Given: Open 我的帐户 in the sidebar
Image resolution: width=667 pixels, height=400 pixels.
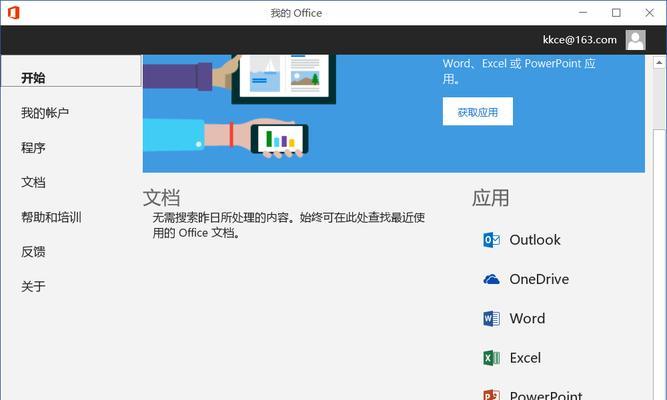Looking at the screenshot, I should [45, 113].
